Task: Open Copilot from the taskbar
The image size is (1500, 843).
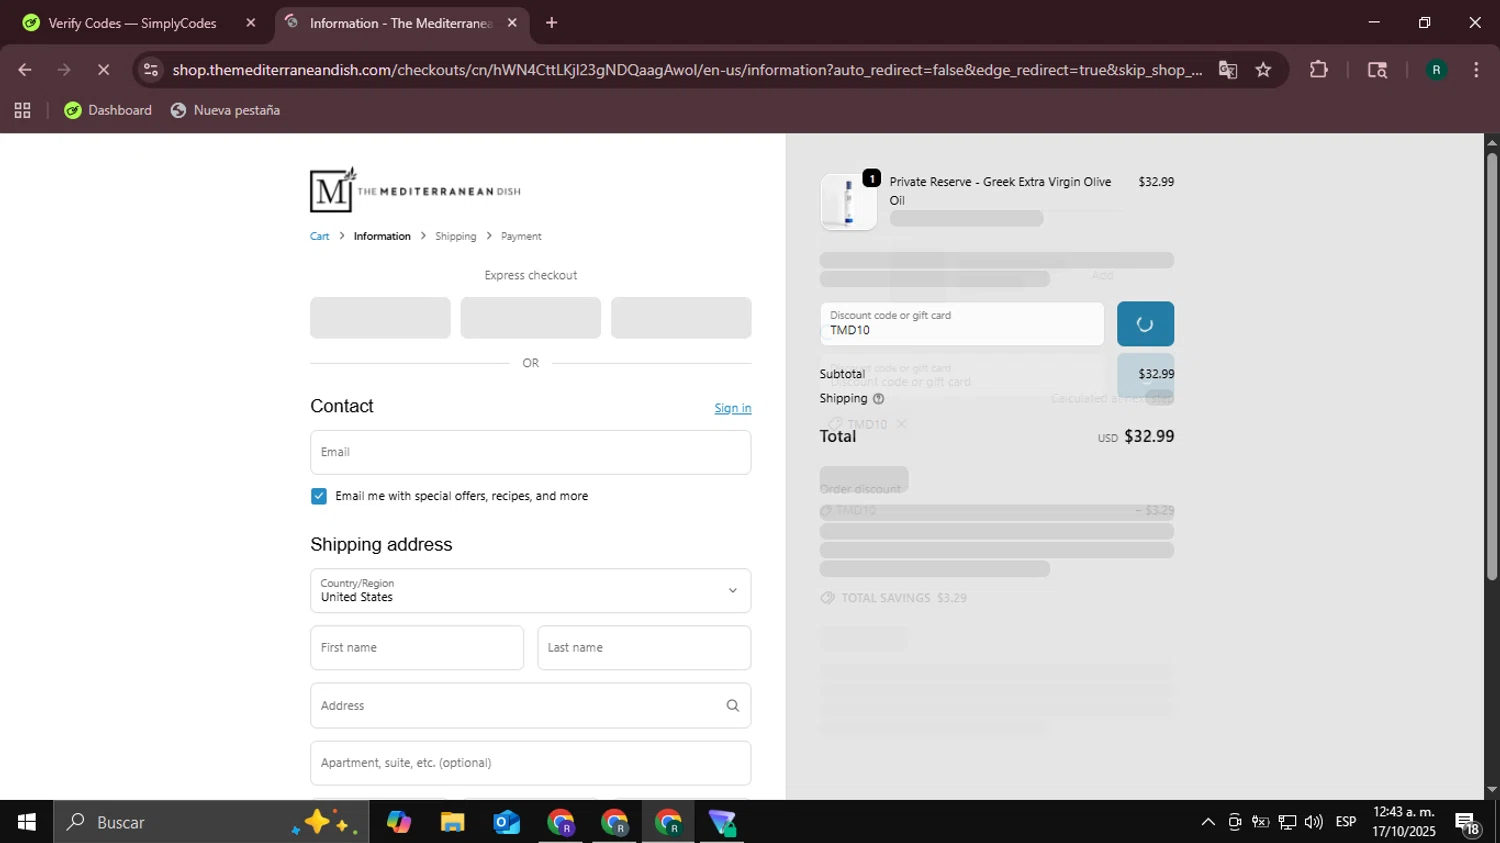Action: tap(399, 822)
